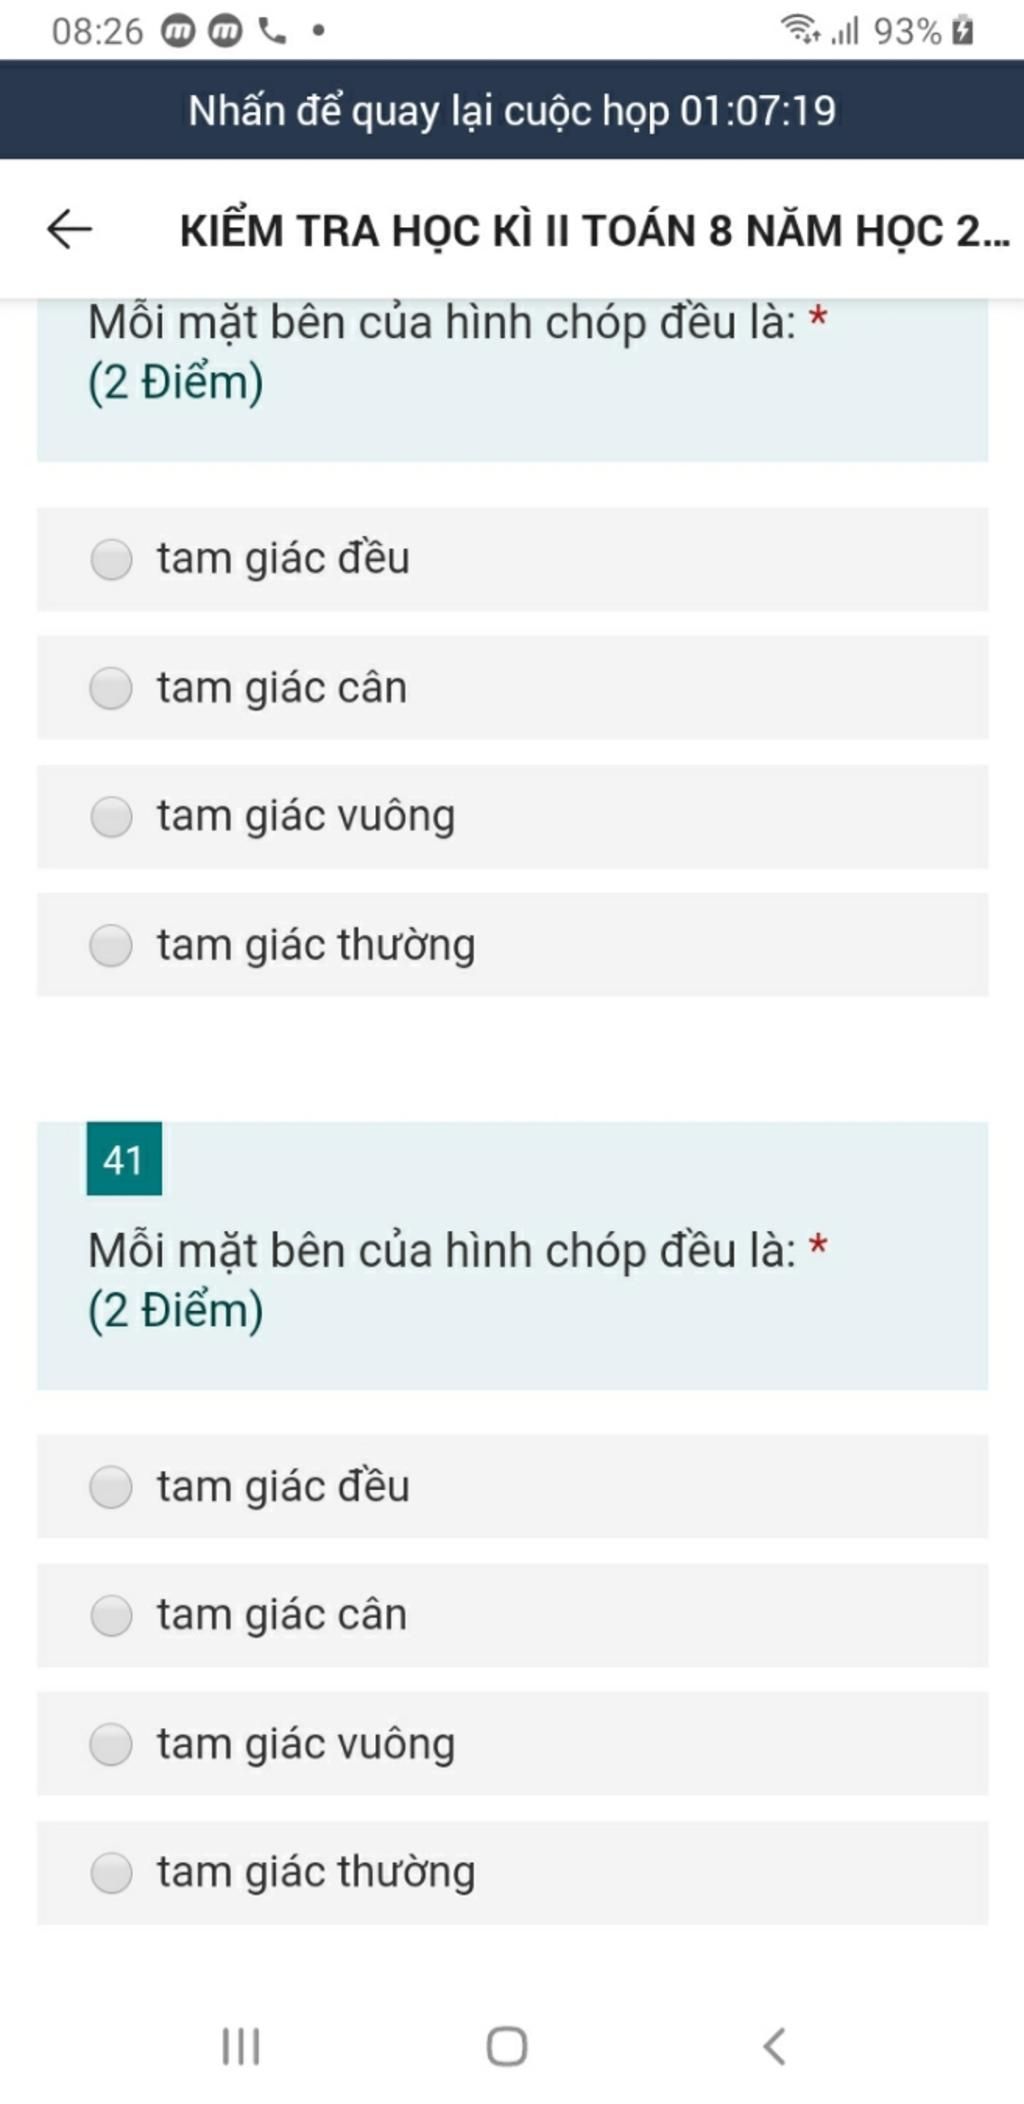Choose "tam giác thường" in the upper question
Image resolution: width=1024 pixels, height=2104 pixels.
(512, 945)
